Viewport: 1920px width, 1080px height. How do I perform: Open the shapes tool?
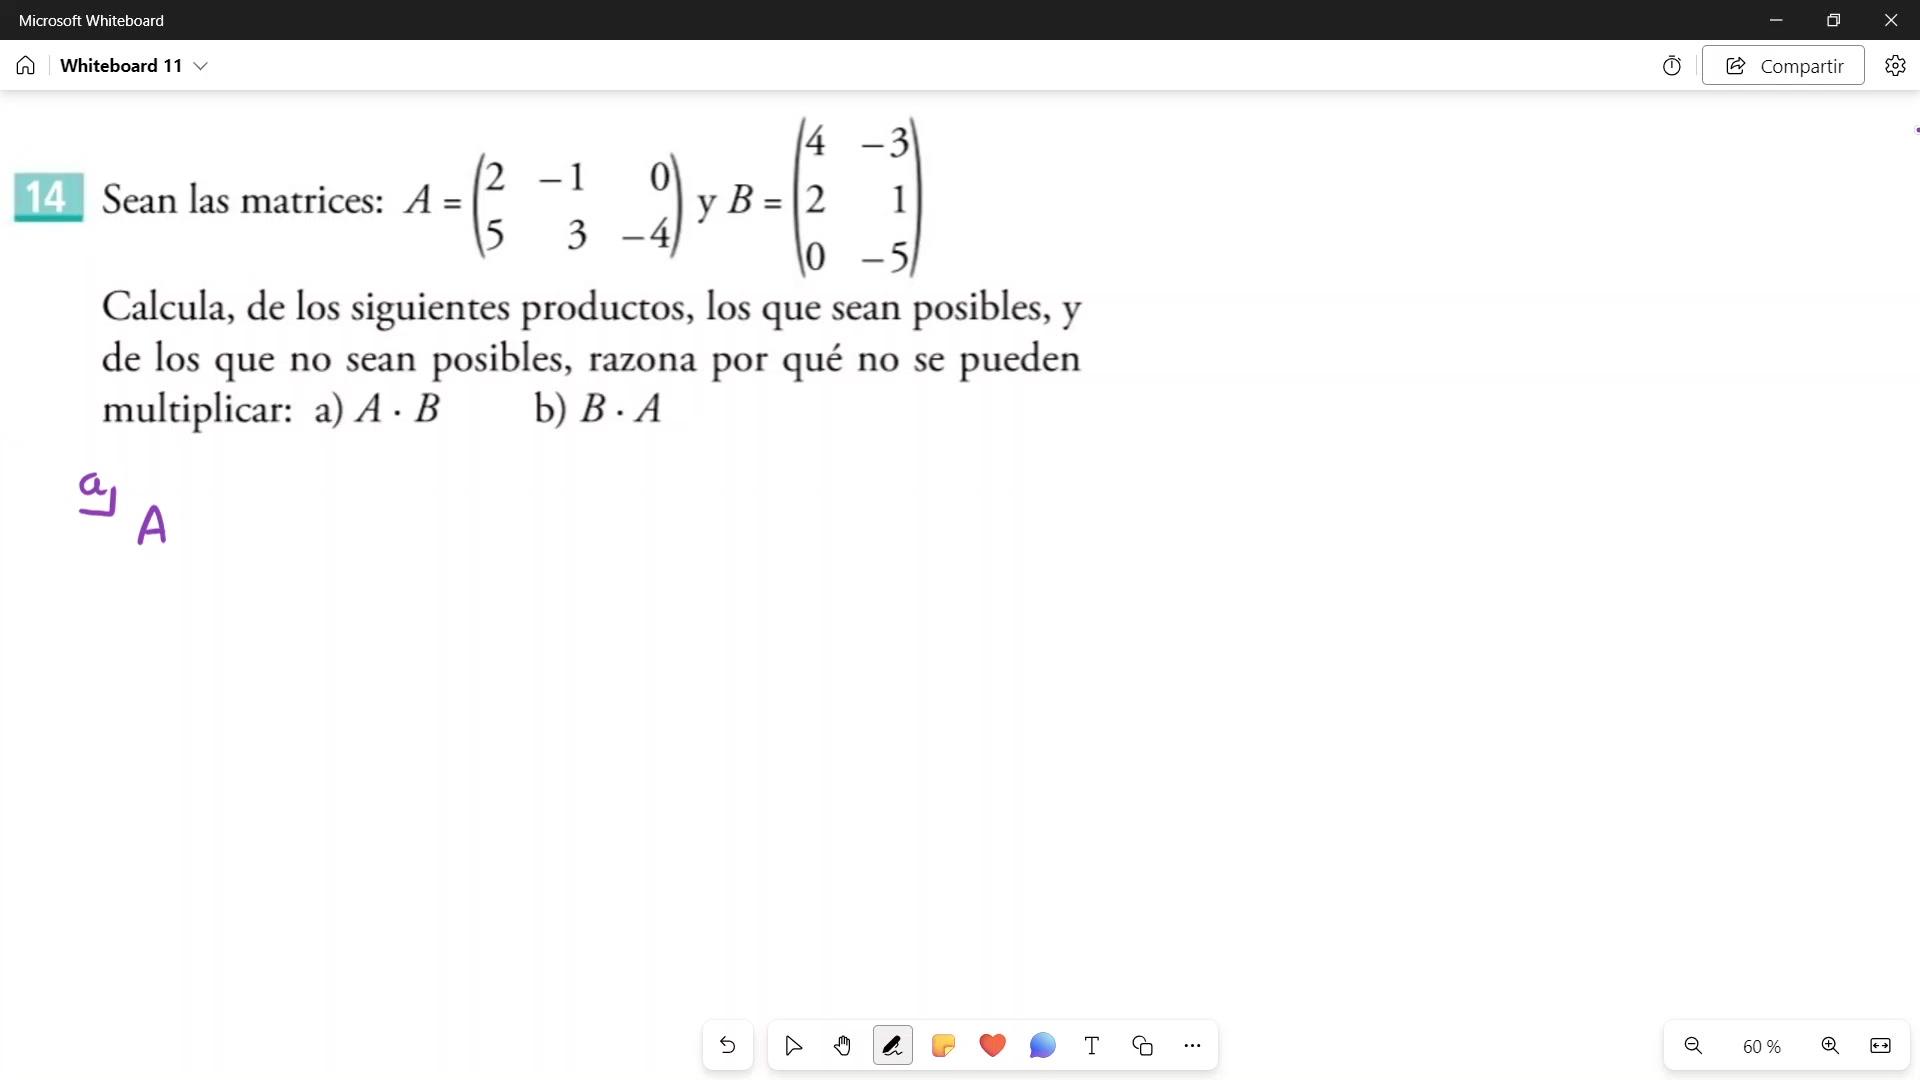pyautogui.click(x=1142, y=1046)
